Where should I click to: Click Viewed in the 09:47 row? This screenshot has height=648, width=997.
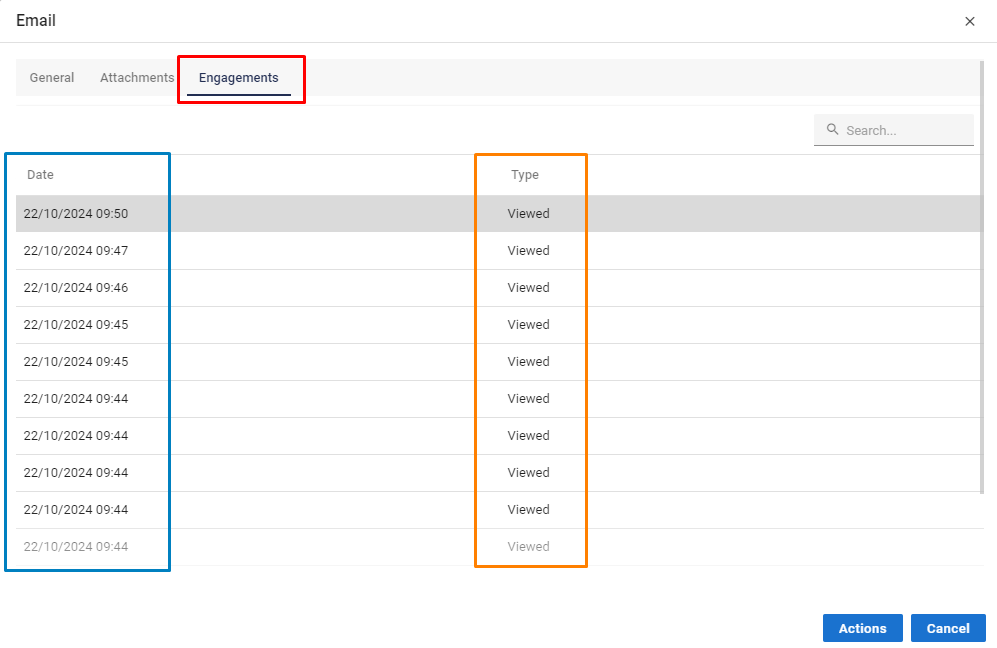pos(528,251)
